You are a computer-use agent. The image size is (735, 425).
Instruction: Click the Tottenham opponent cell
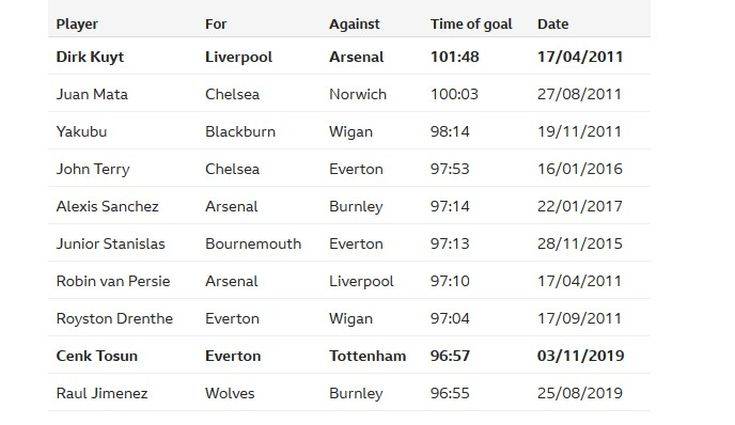tap(367, 356)
